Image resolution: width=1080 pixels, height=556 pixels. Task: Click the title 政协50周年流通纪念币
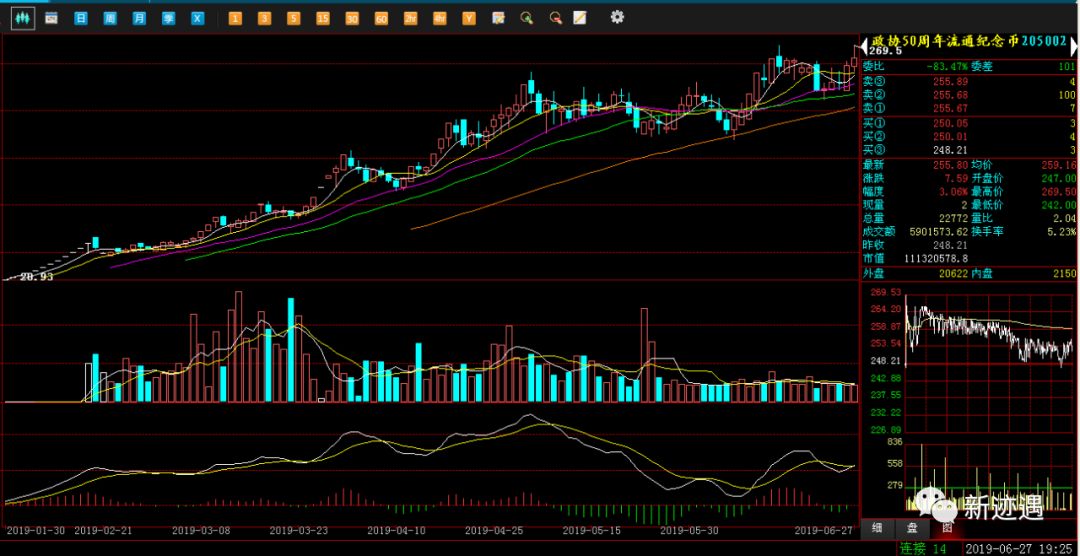click(x=945, y=41)
